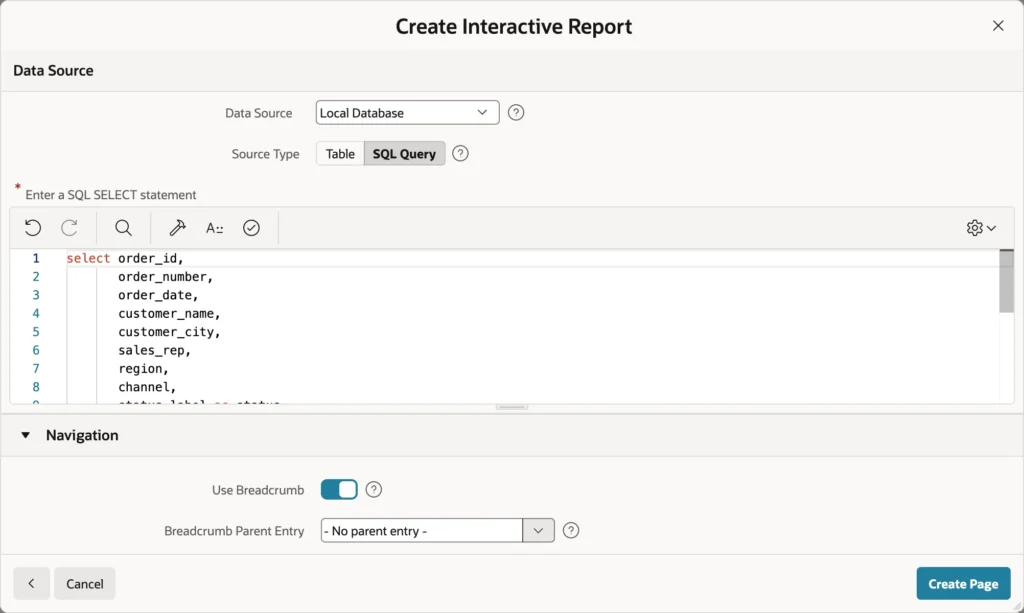Show help for Data Source field
The height and width of the screenshot is (613, 1024).
[x=516, y=113]
